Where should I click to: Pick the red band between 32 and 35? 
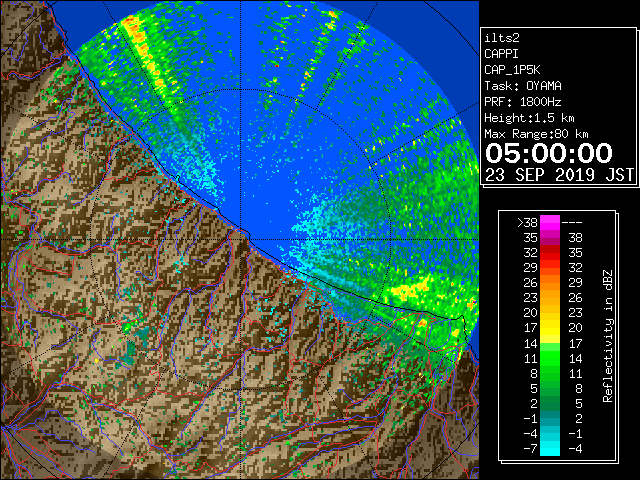[x=550, y=253]
